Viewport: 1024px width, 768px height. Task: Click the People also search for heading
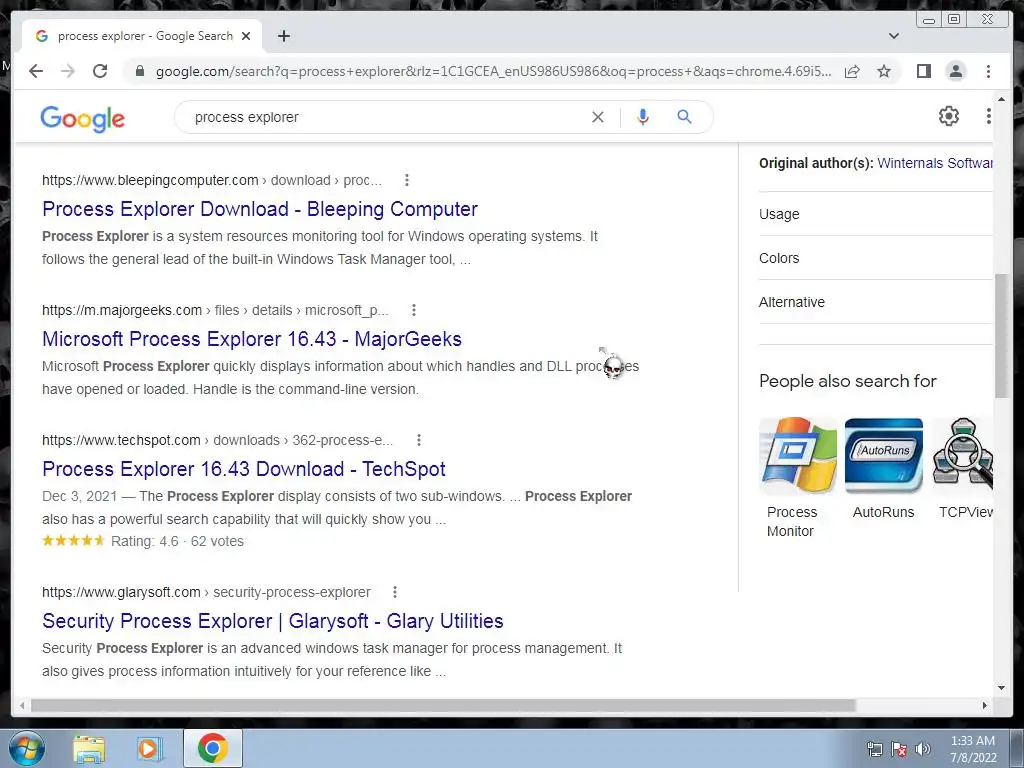pyautogui.click(x=848, y=381)
